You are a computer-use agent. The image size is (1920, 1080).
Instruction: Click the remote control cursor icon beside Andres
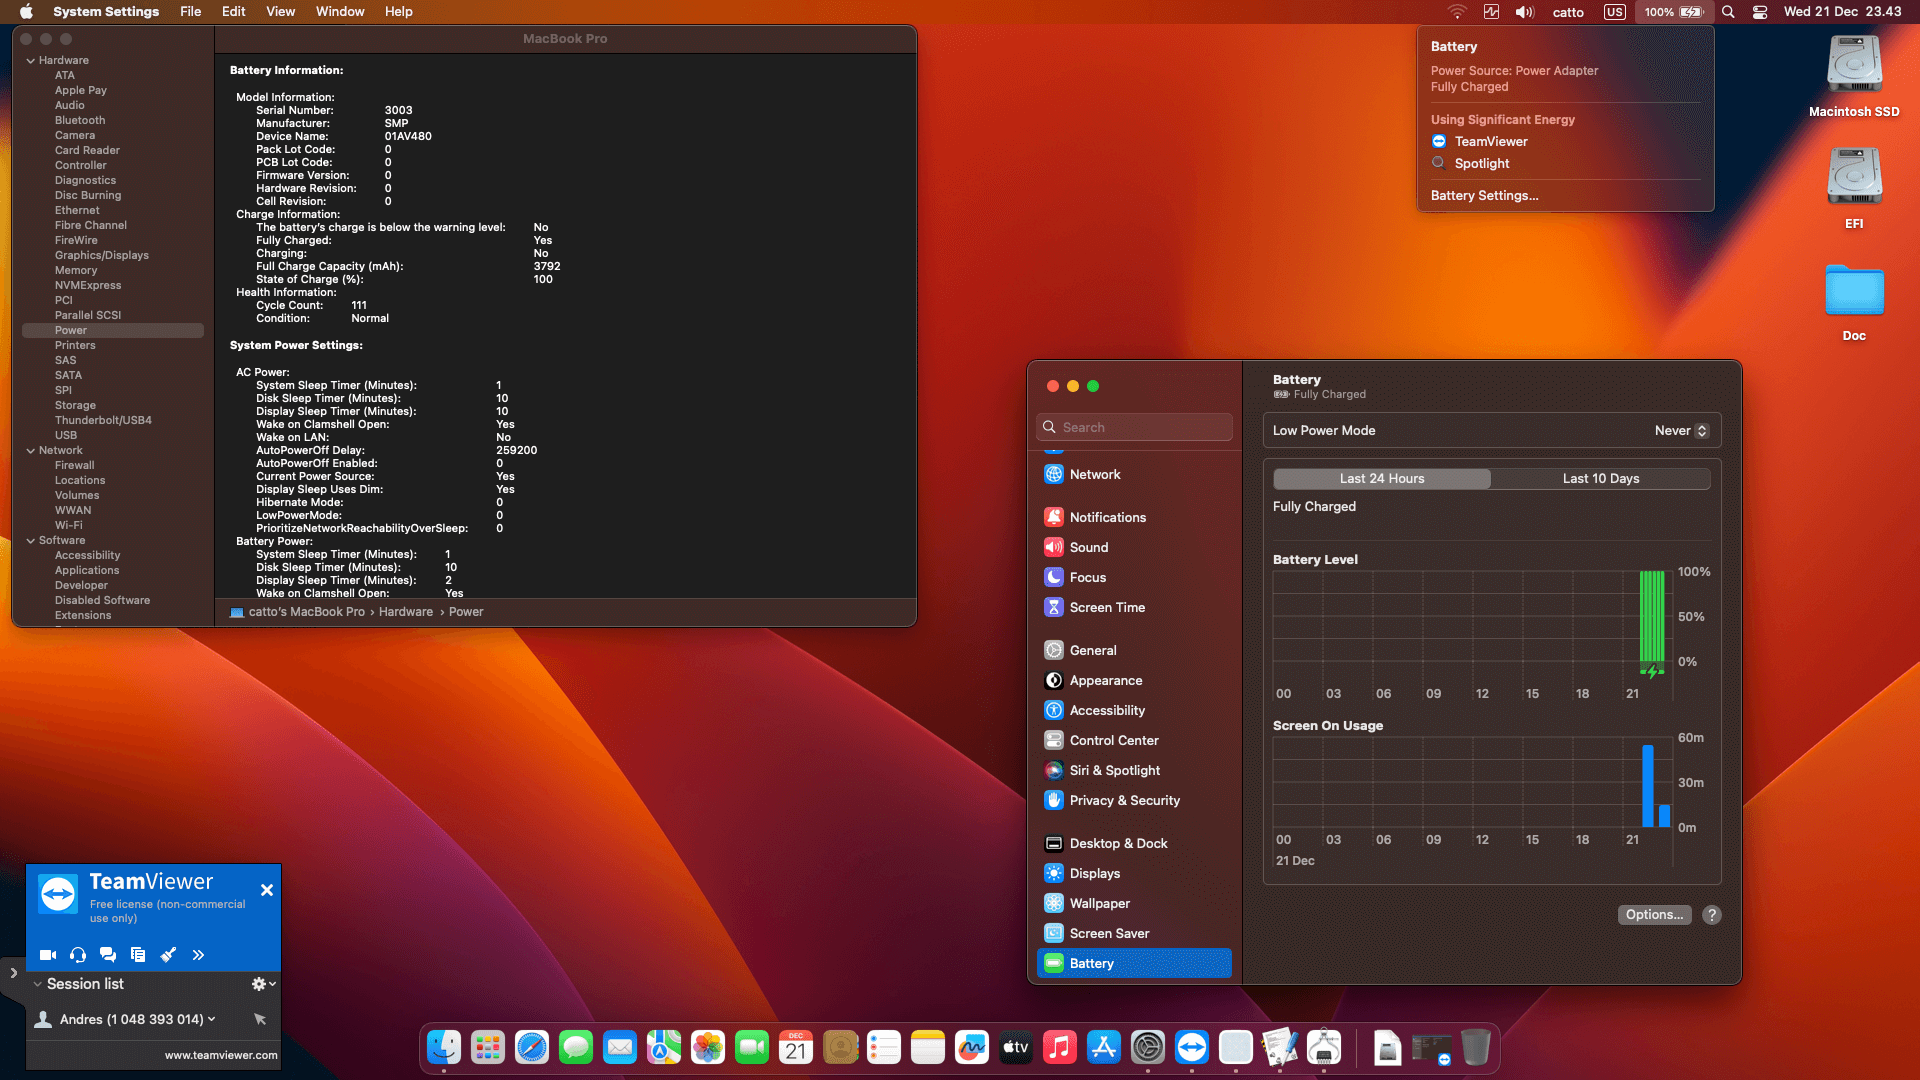[x=260, y=1019]
